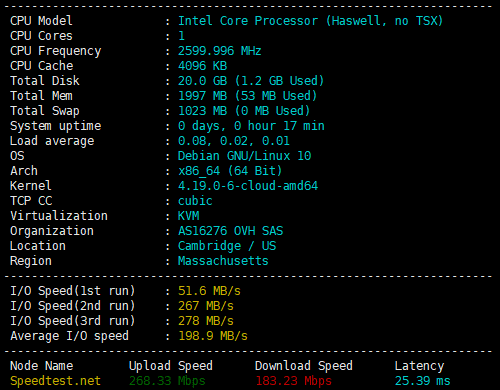The width and height of the screenshot is (500, 390).
Task: Select the Load average numbers
Action: coord(234,141)
